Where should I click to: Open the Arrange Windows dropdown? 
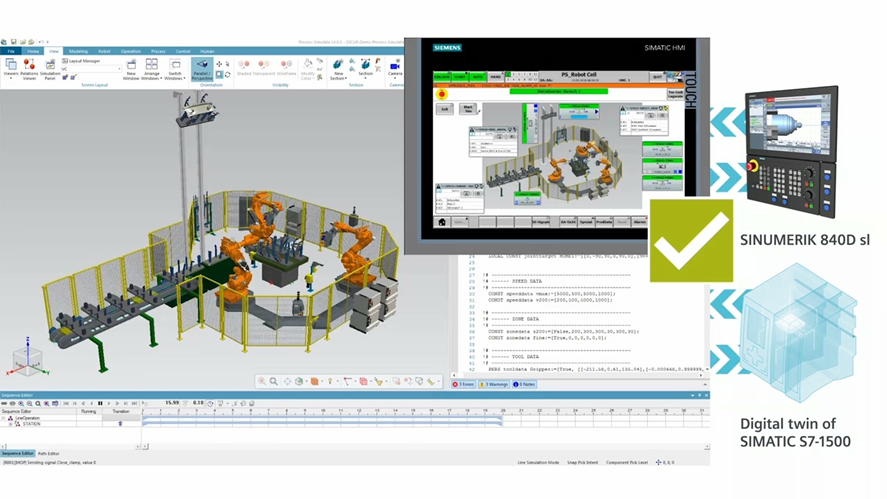tap(152, 69)
